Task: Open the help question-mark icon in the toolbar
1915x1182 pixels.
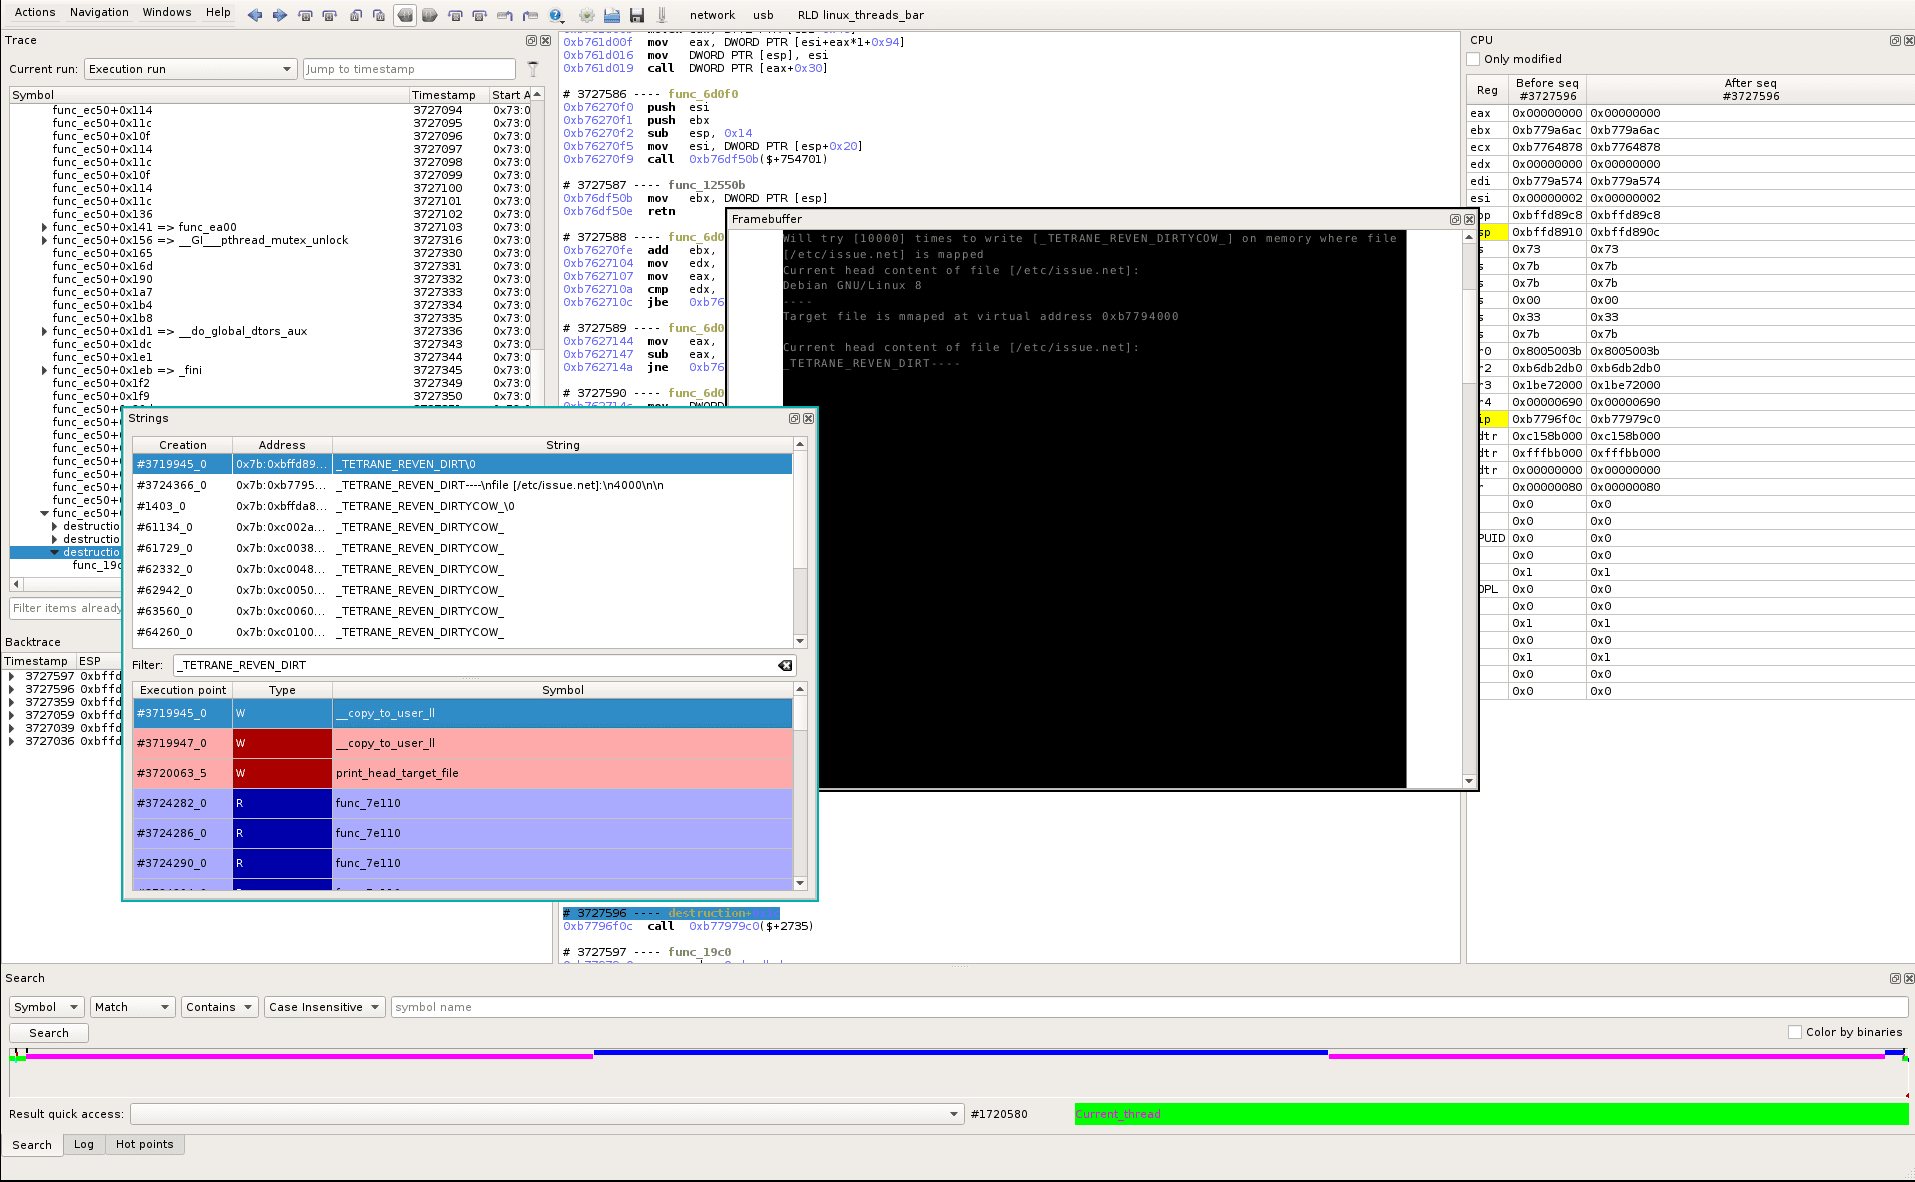Action: [x=557, y=15]
